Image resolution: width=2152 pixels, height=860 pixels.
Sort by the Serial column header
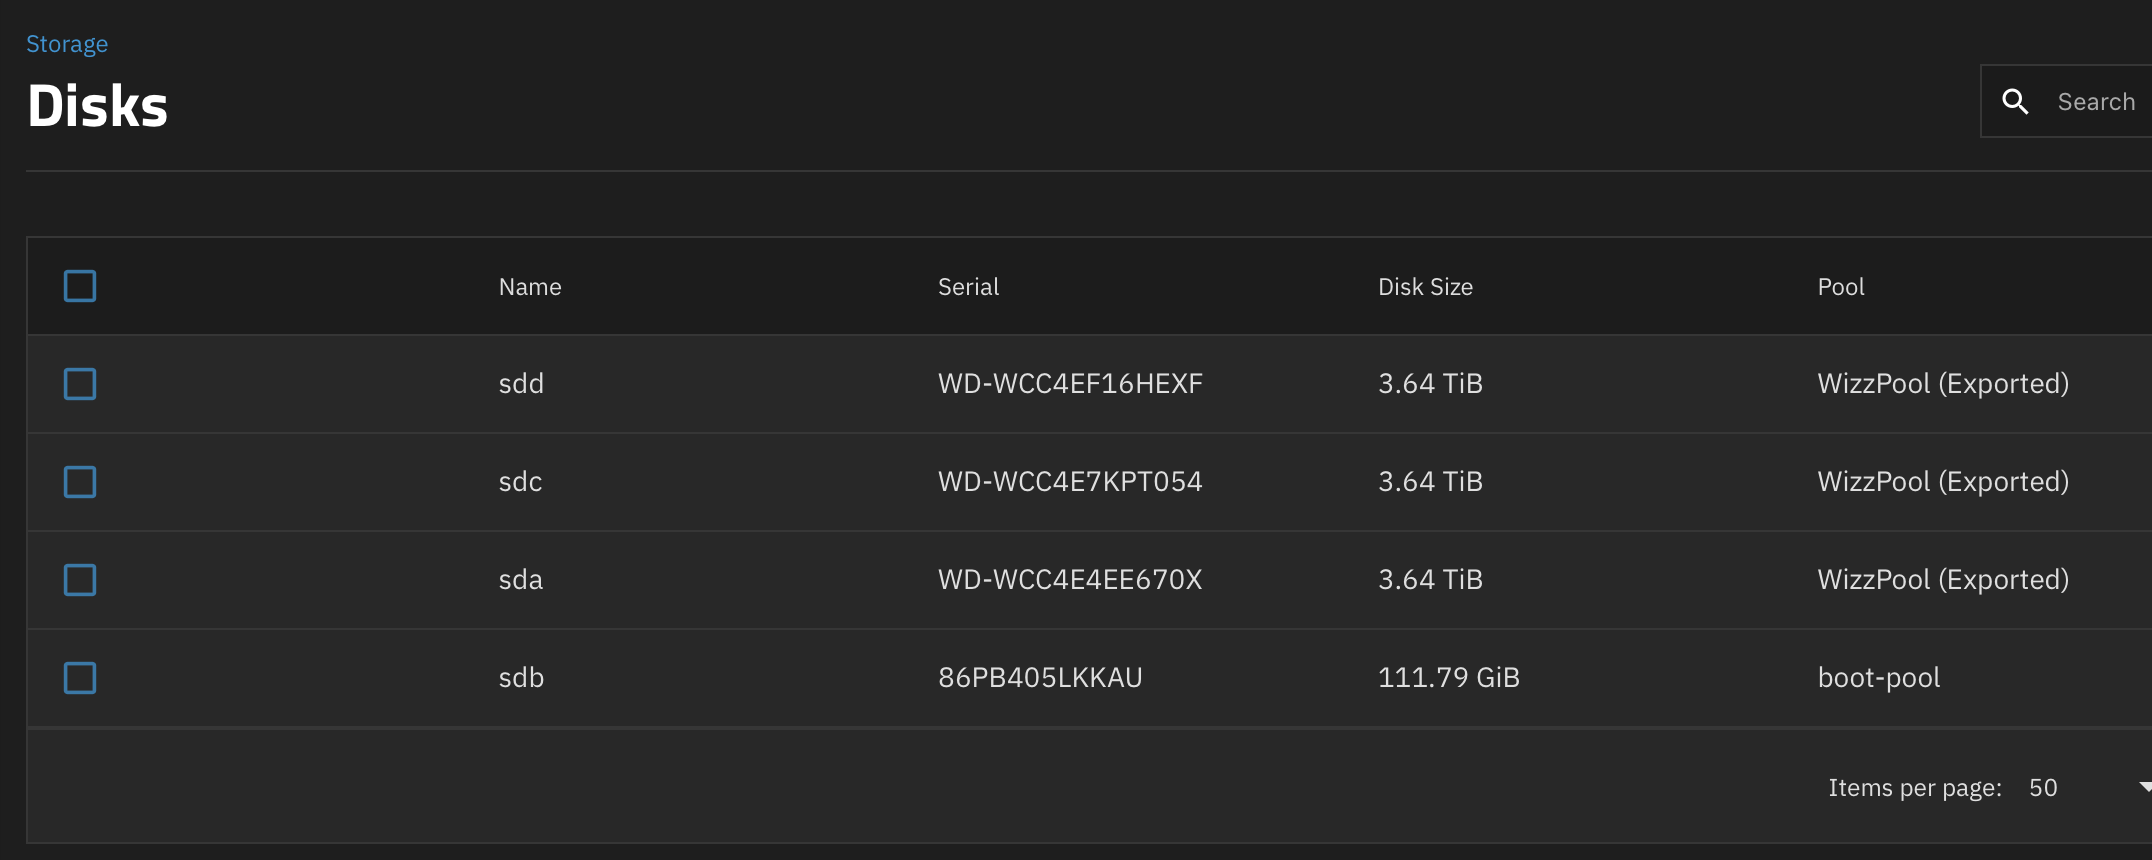click(x=968, y=287)
